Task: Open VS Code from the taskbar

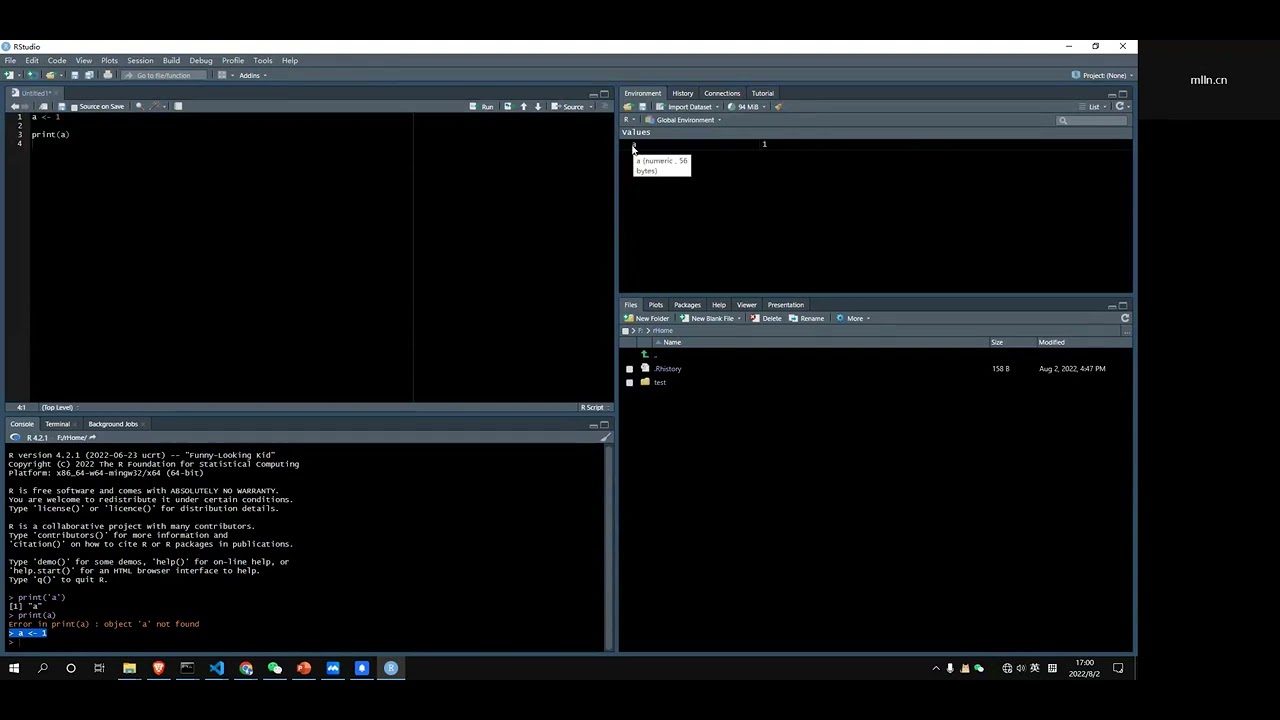Action: pos(217,668)
